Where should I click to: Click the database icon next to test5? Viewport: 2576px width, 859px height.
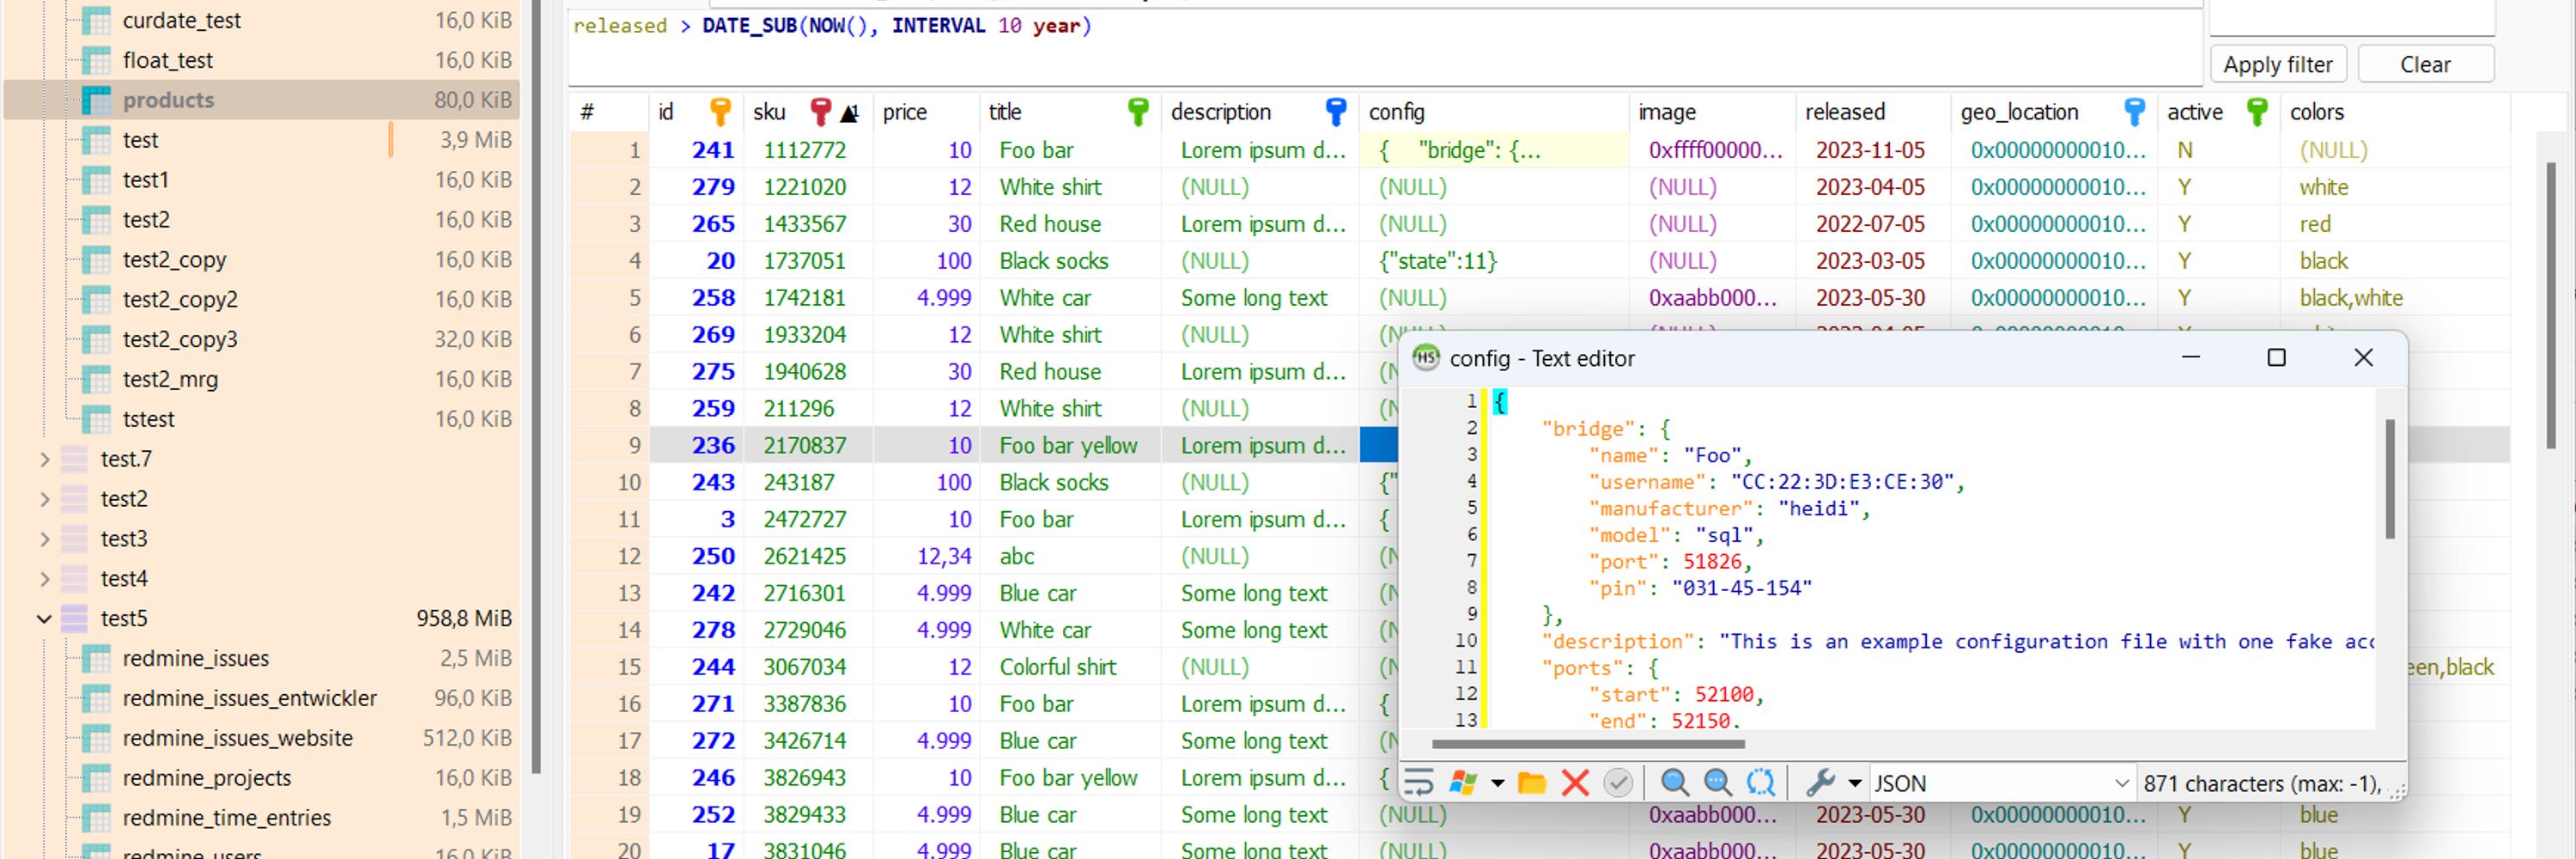pos(74,618)
